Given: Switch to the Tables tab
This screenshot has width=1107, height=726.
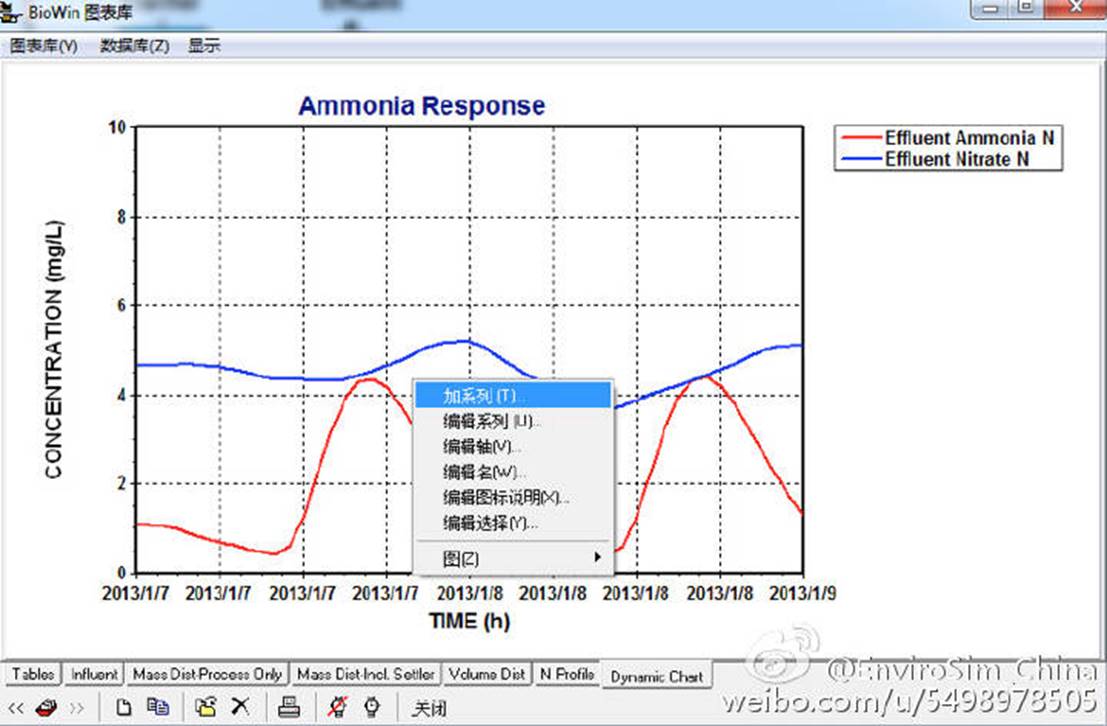Looking at the screenshot, I should point(33,675).
